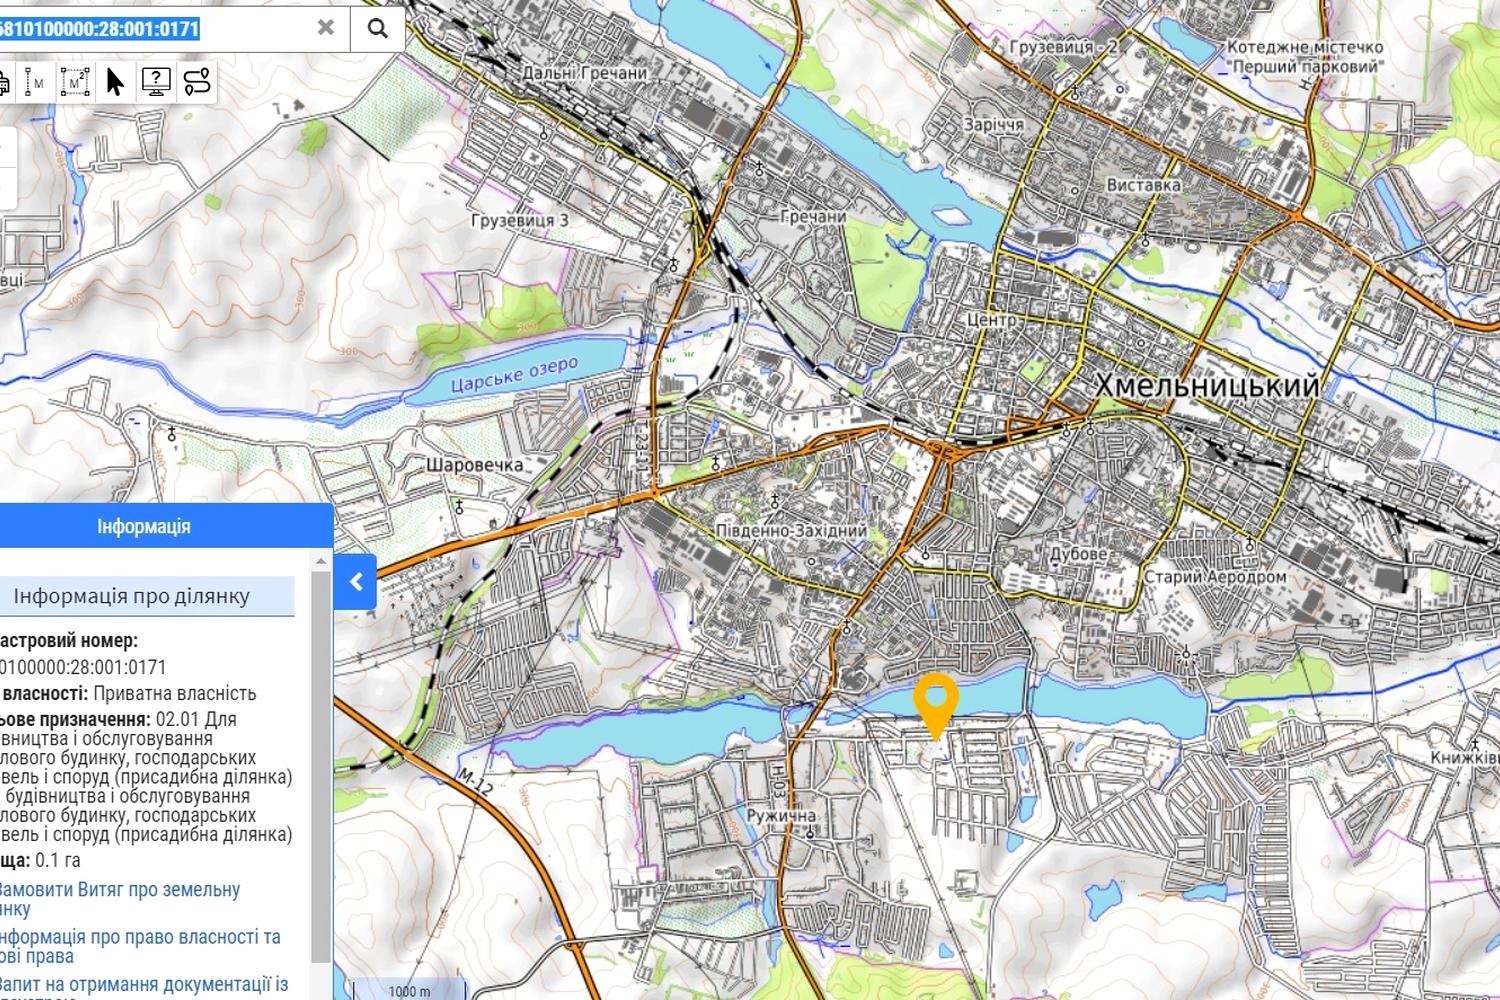This screenshot has height=1000, width=1500.
Task: Select the measure distance tool
Action: coord(35,82)
